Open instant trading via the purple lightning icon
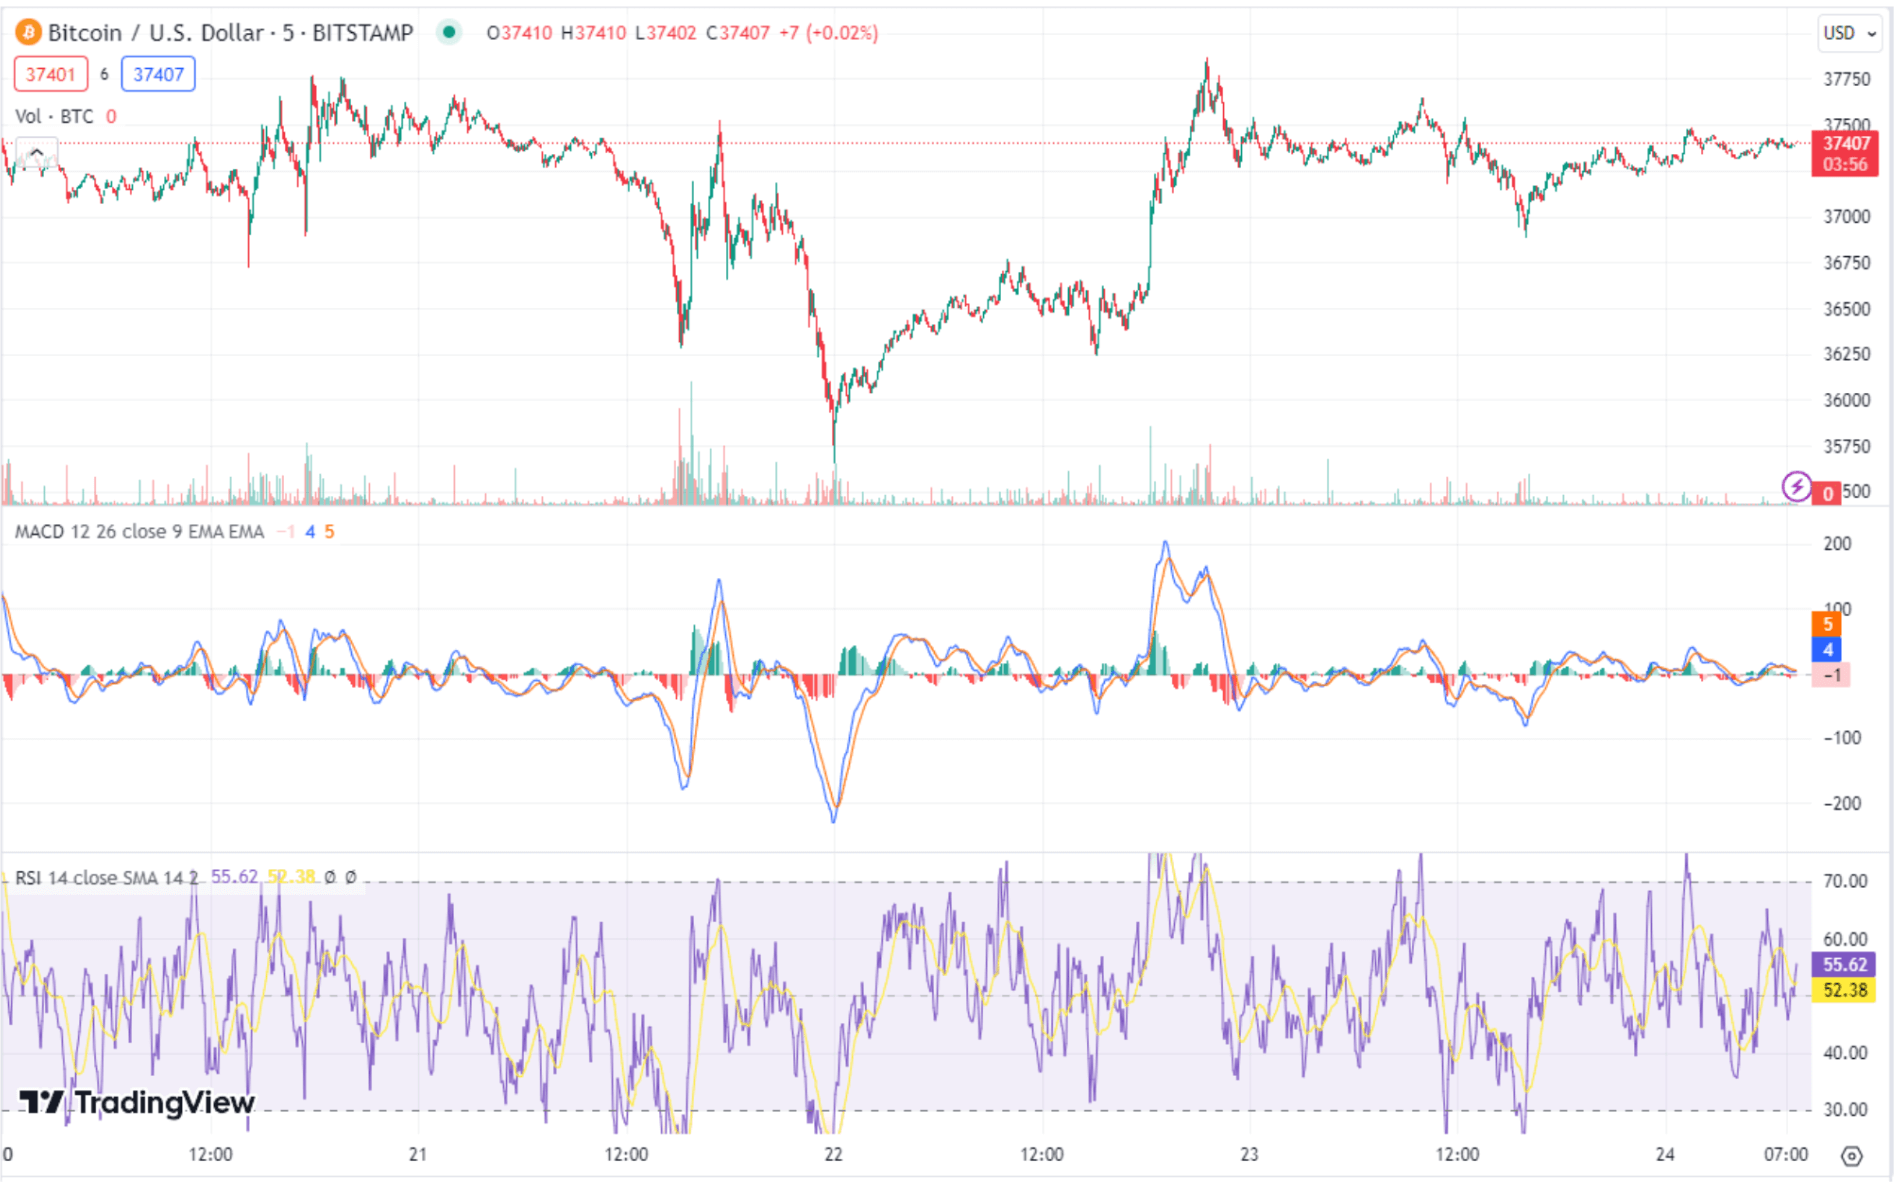Screen dimensions: 1896x1182 pos(1795,486)
